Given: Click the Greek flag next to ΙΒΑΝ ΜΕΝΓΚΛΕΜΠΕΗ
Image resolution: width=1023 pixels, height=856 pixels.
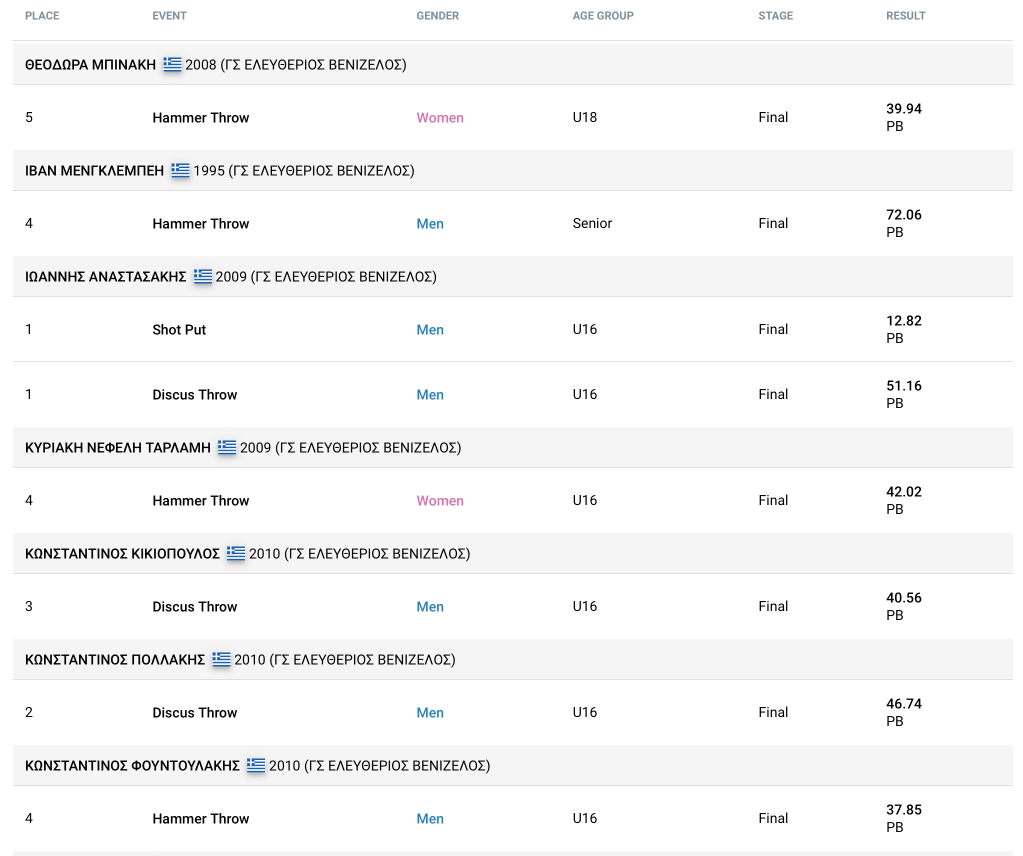Looking at the screenshot, I should pos(180,171).
